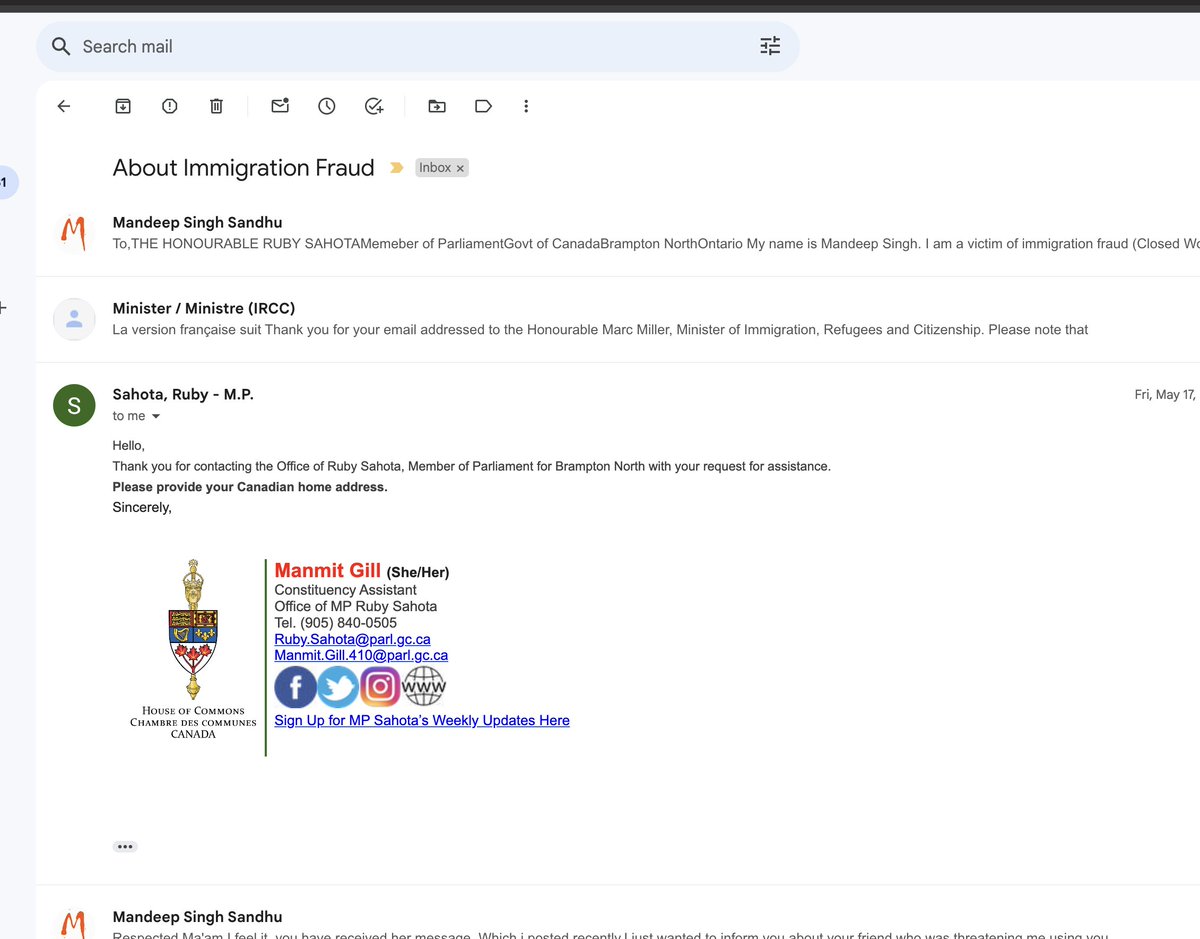Open Sign Up for MP Sahota's Weekly Updates link
This screenshot has width=1200, height=939.
tap(422, 720)
